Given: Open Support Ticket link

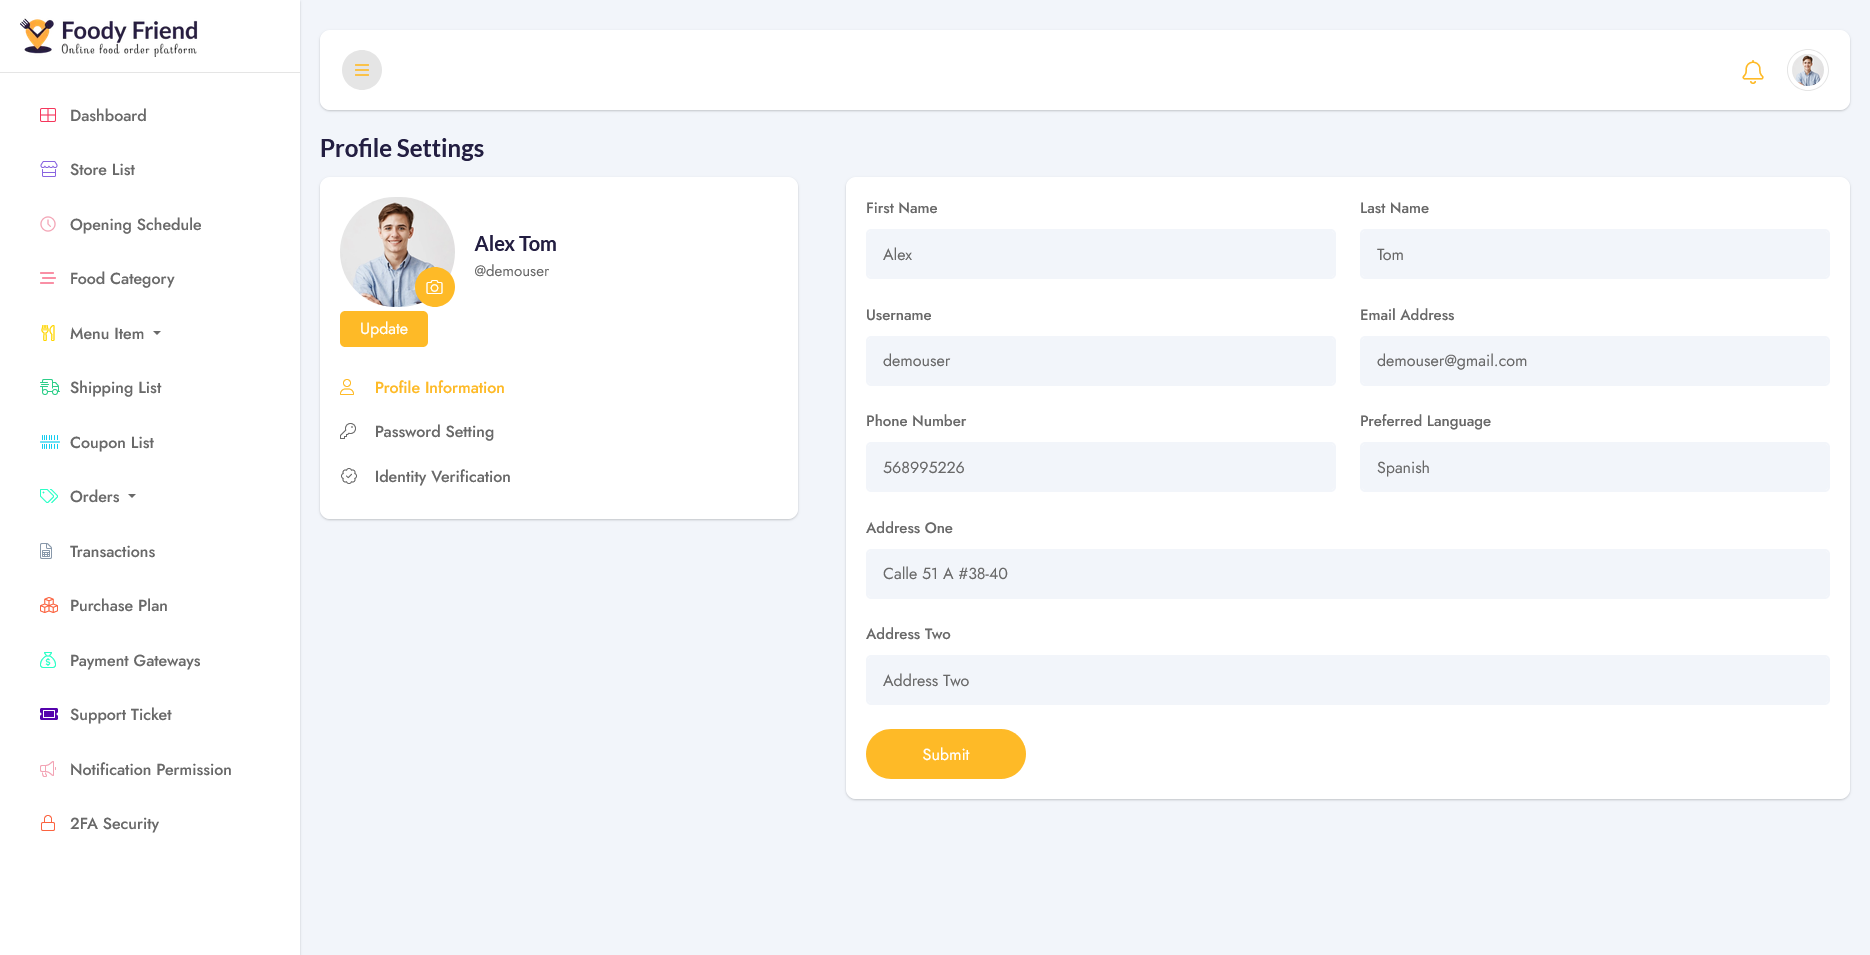Looking at the screenshot, I should pyautogui.click(x=121, y=714).
